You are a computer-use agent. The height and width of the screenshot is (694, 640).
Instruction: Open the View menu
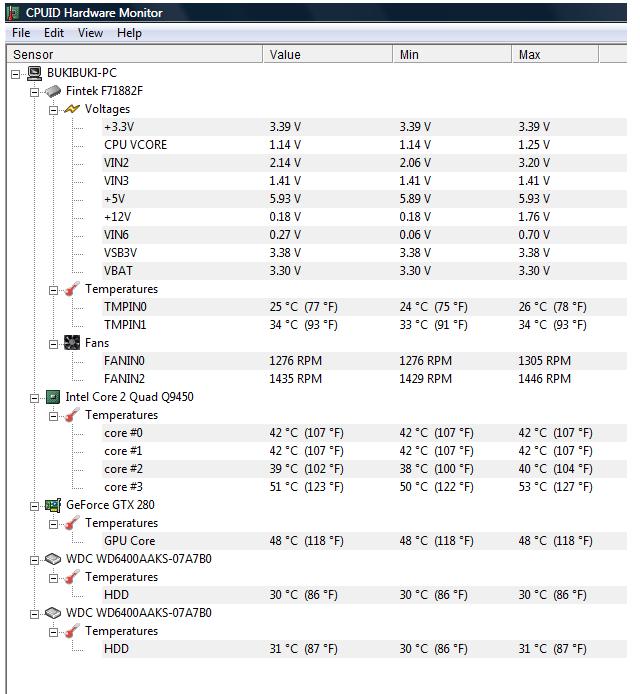pyautogui.click(x=90, y=33)
